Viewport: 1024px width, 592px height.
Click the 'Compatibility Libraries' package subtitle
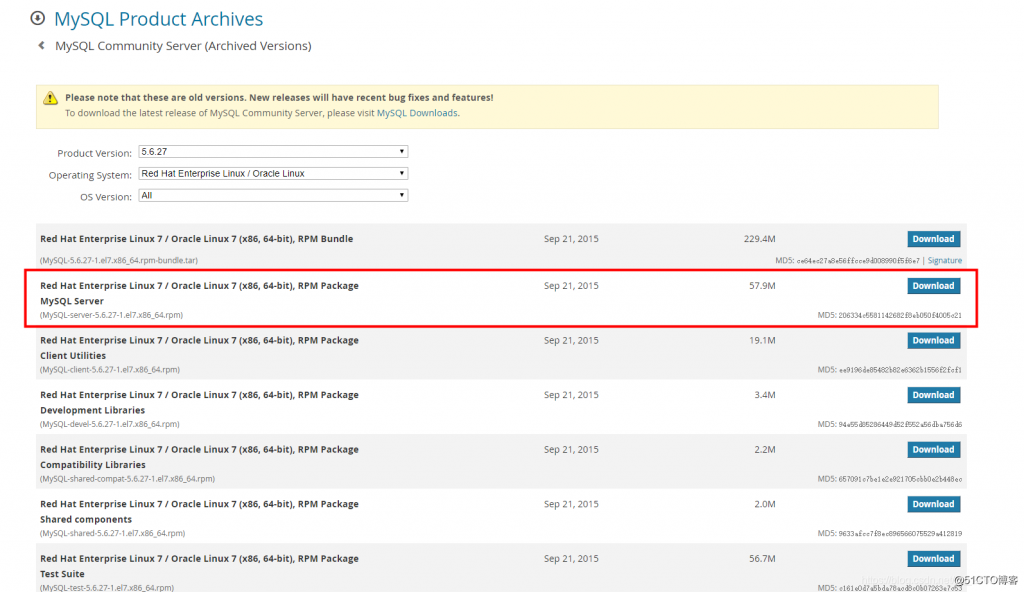click(x=93, y=465)
